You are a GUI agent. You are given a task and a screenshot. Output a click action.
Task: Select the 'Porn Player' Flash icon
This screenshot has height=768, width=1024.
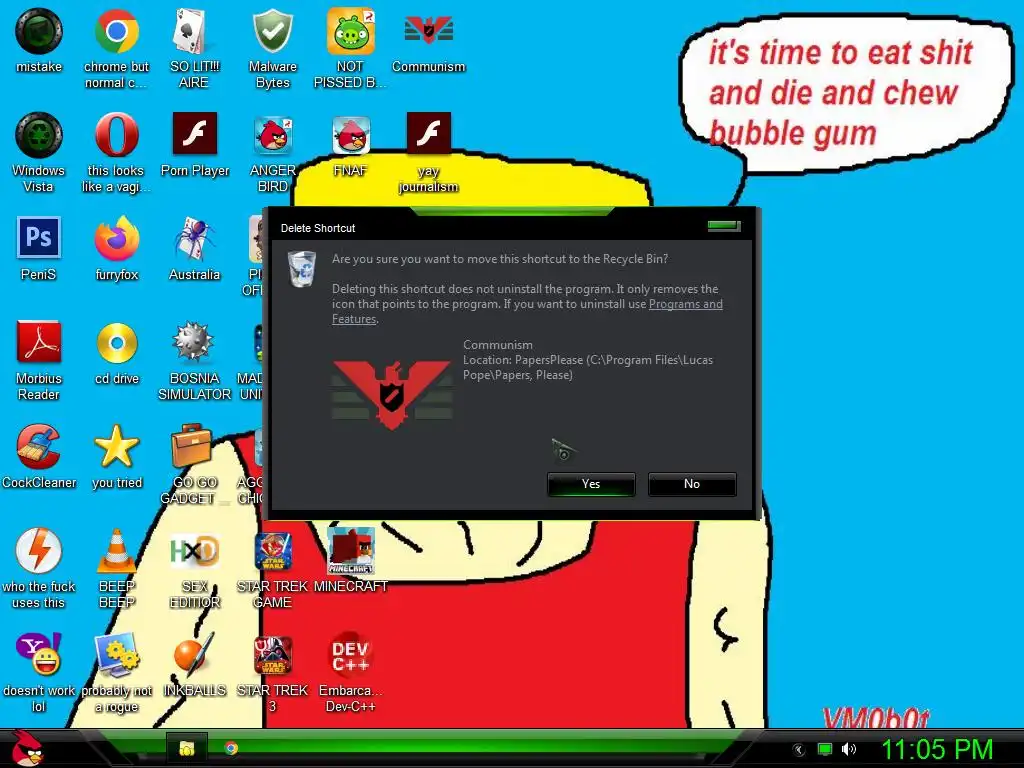pos(194,133)
